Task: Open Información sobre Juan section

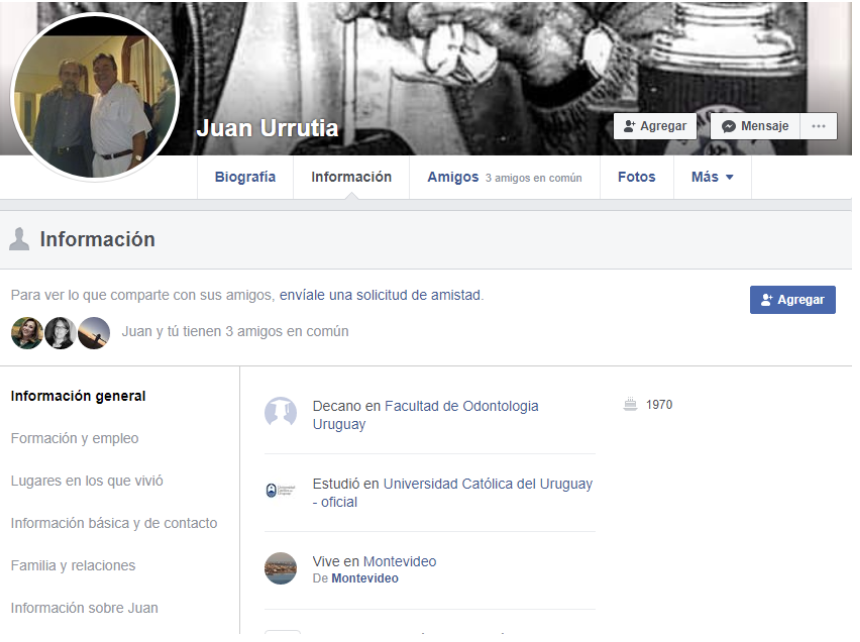Action: 84,608
